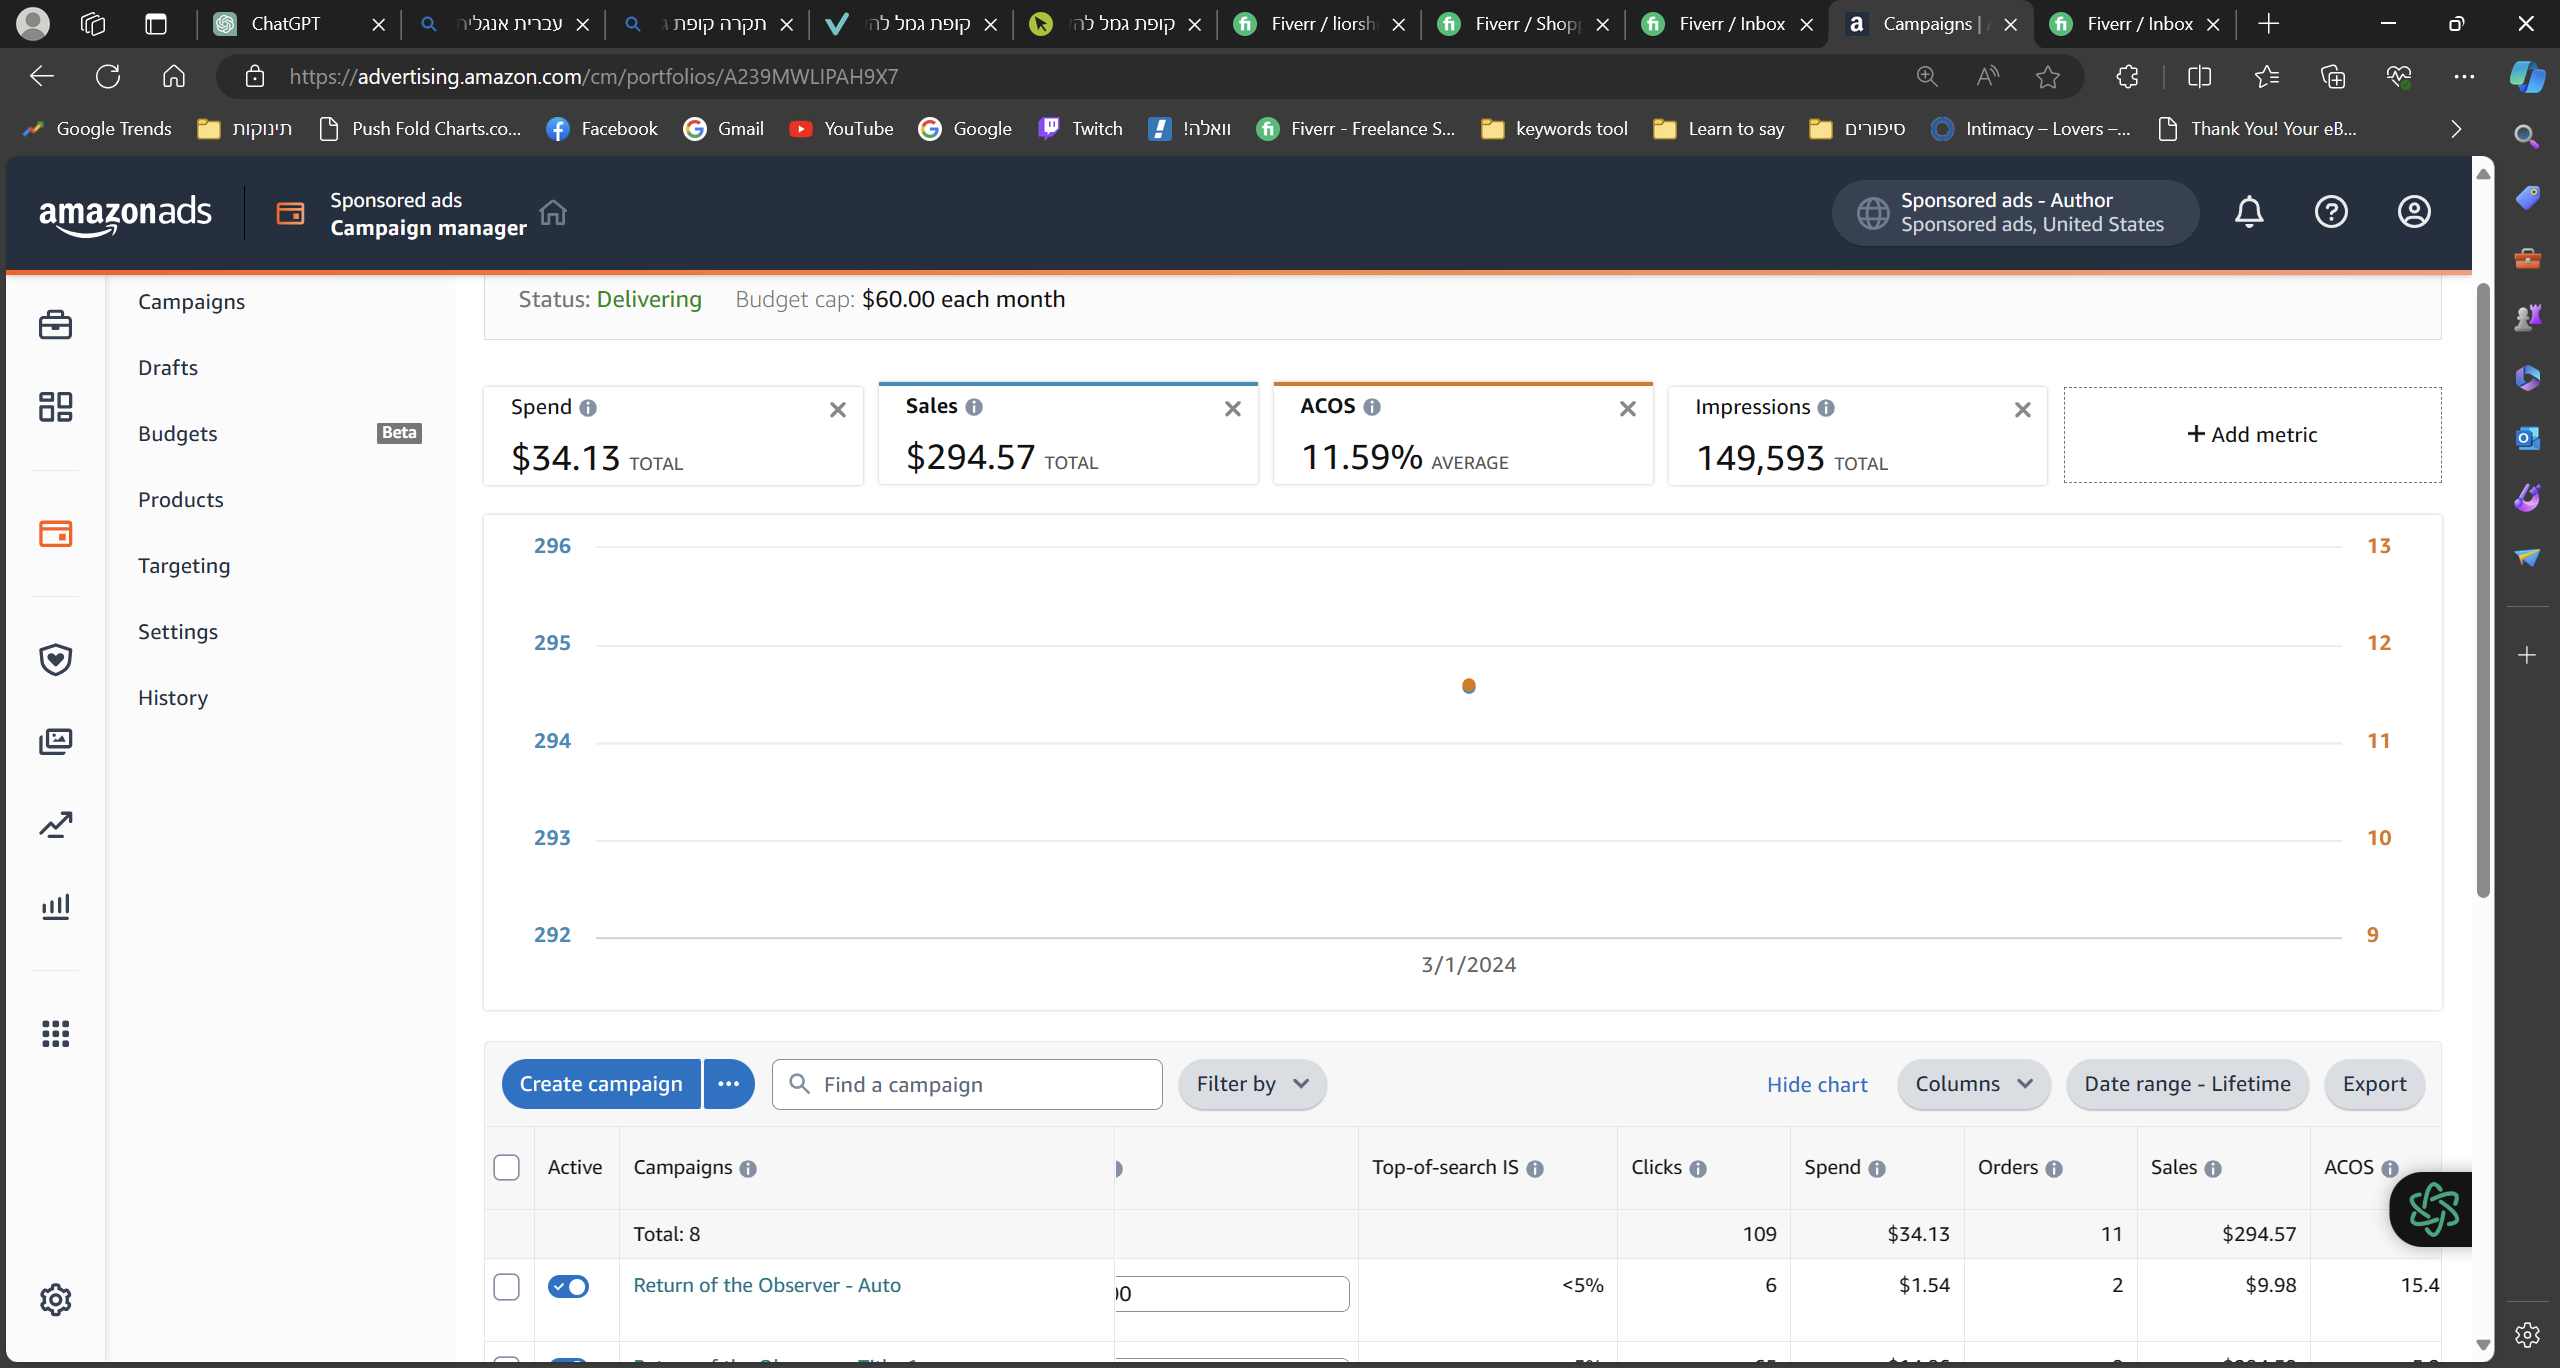Open History in the side menu

tap(173, 698)
